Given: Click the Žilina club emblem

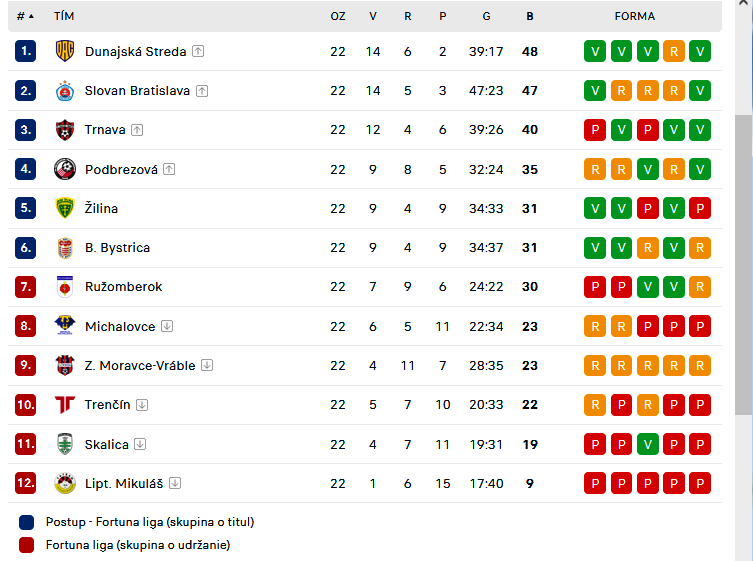Looking at the screenshot, I should (x=65, y=208).
